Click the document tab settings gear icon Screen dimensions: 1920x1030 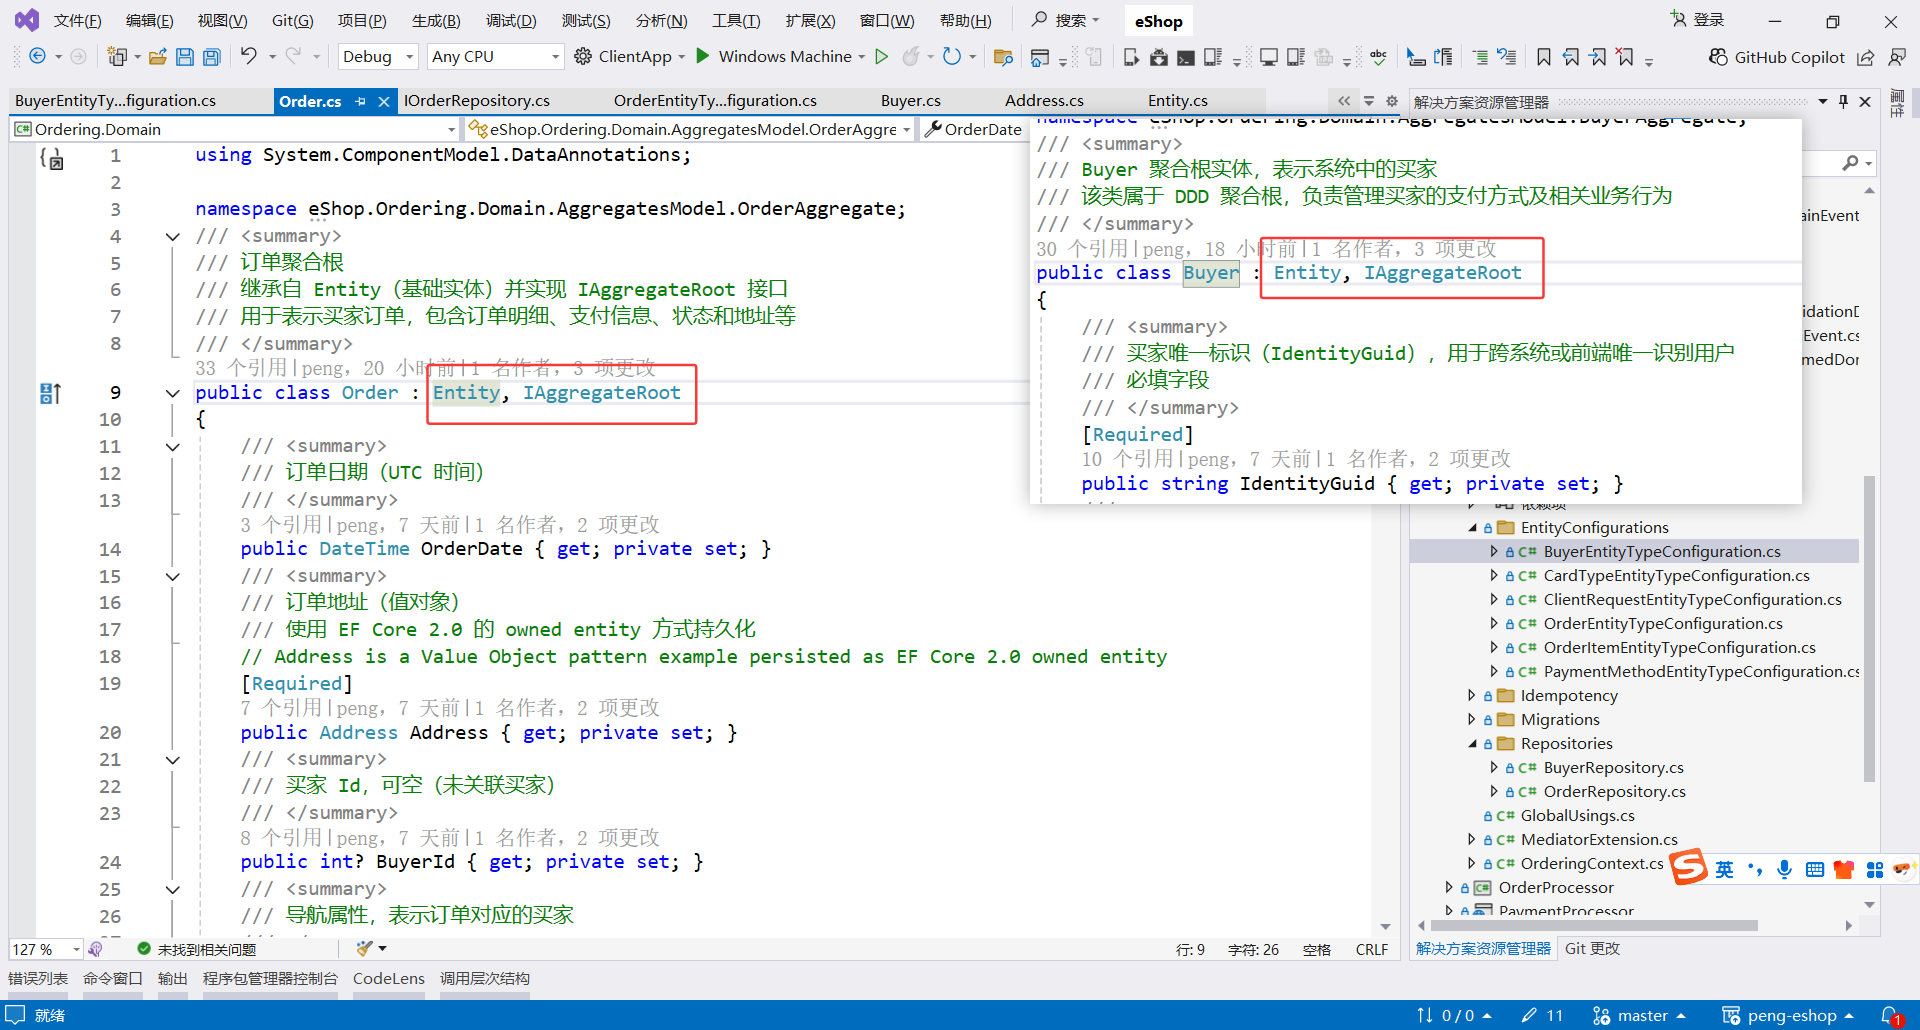click(x=1392, y=101)
